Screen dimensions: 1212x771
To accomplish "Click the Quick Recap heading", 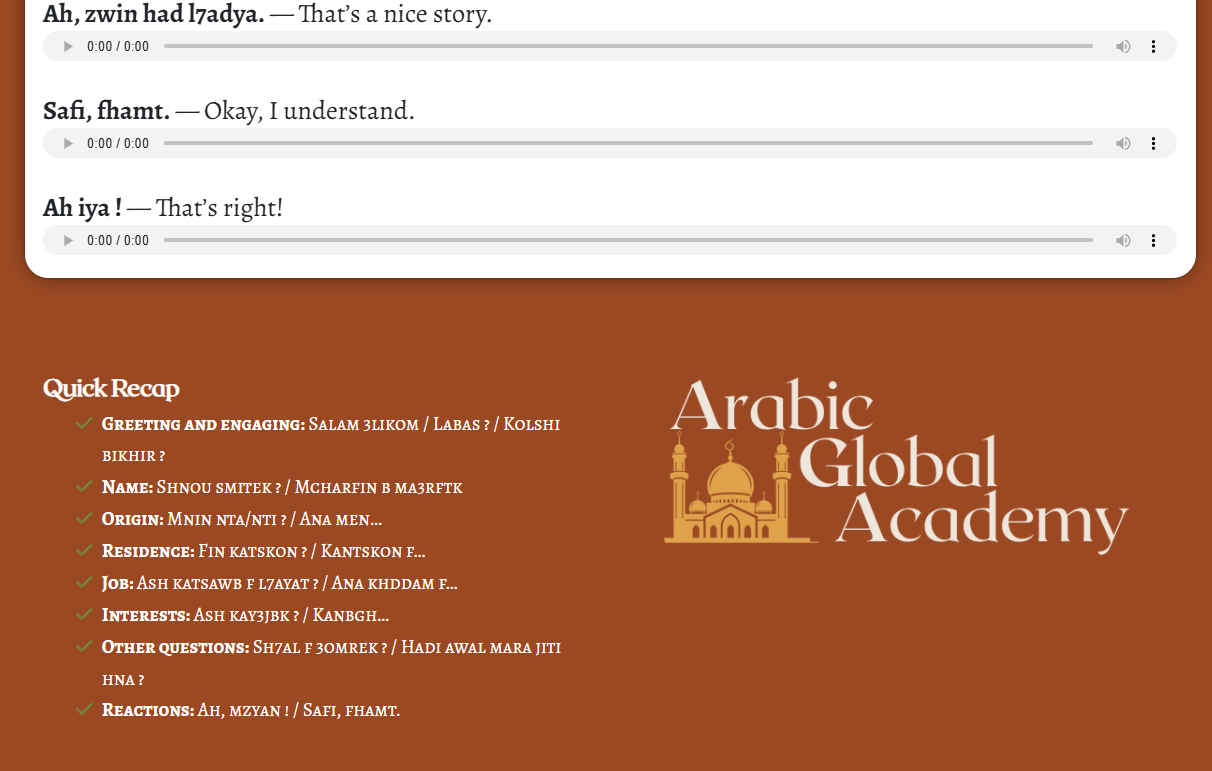I will [x=111, y=389].
